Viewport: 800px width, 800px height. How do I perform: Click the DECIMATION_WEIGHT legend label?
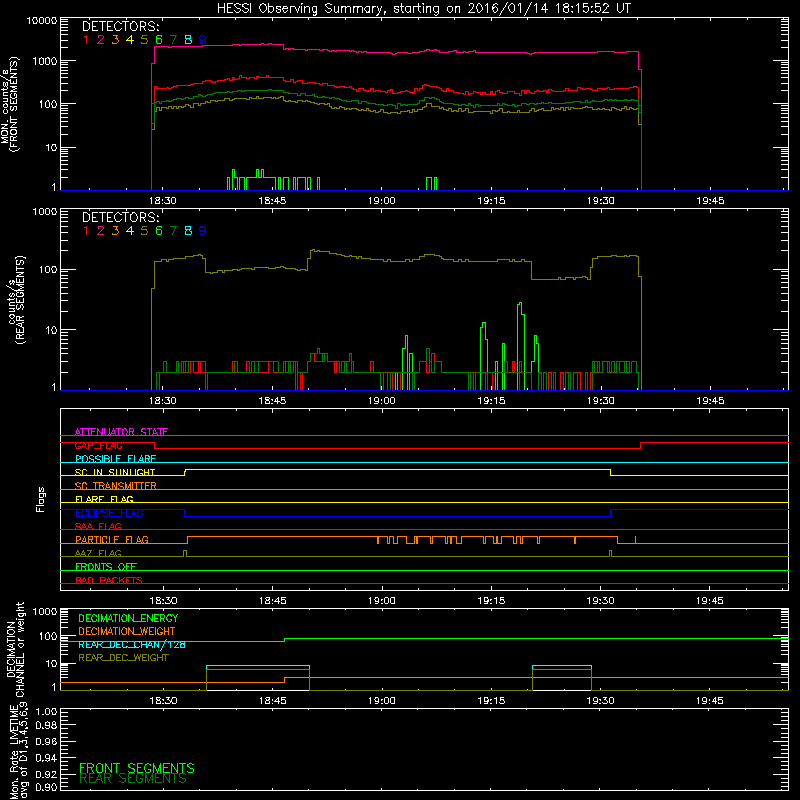127,631
